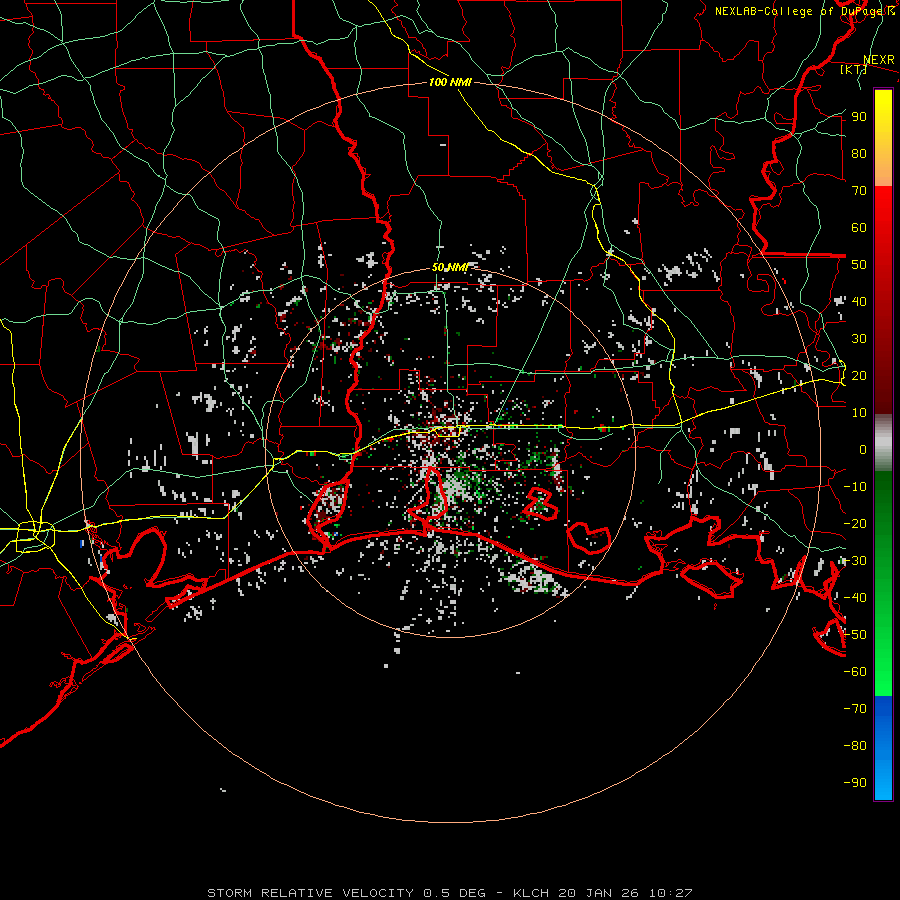Click the 50 NMI range ring label

pos(451,267)
